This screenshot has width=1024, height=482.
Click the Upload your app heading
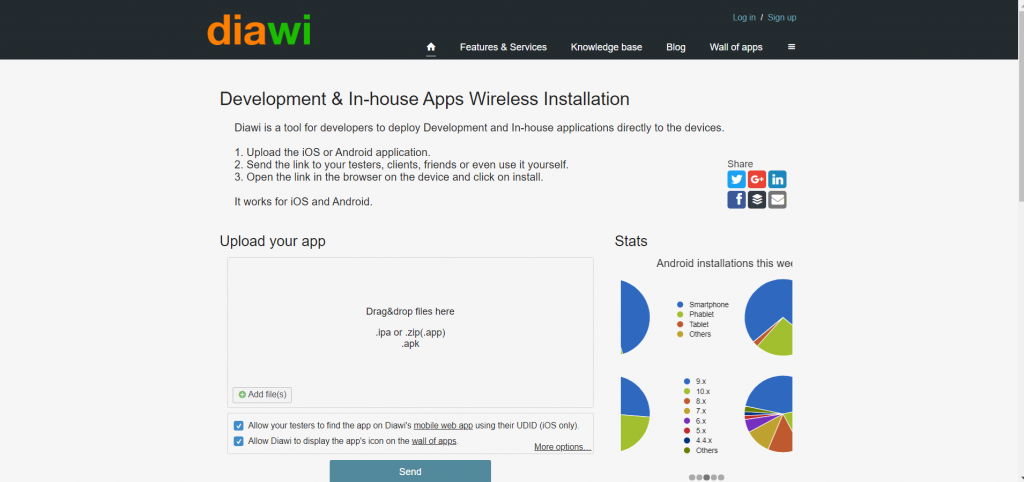(272, 241)
